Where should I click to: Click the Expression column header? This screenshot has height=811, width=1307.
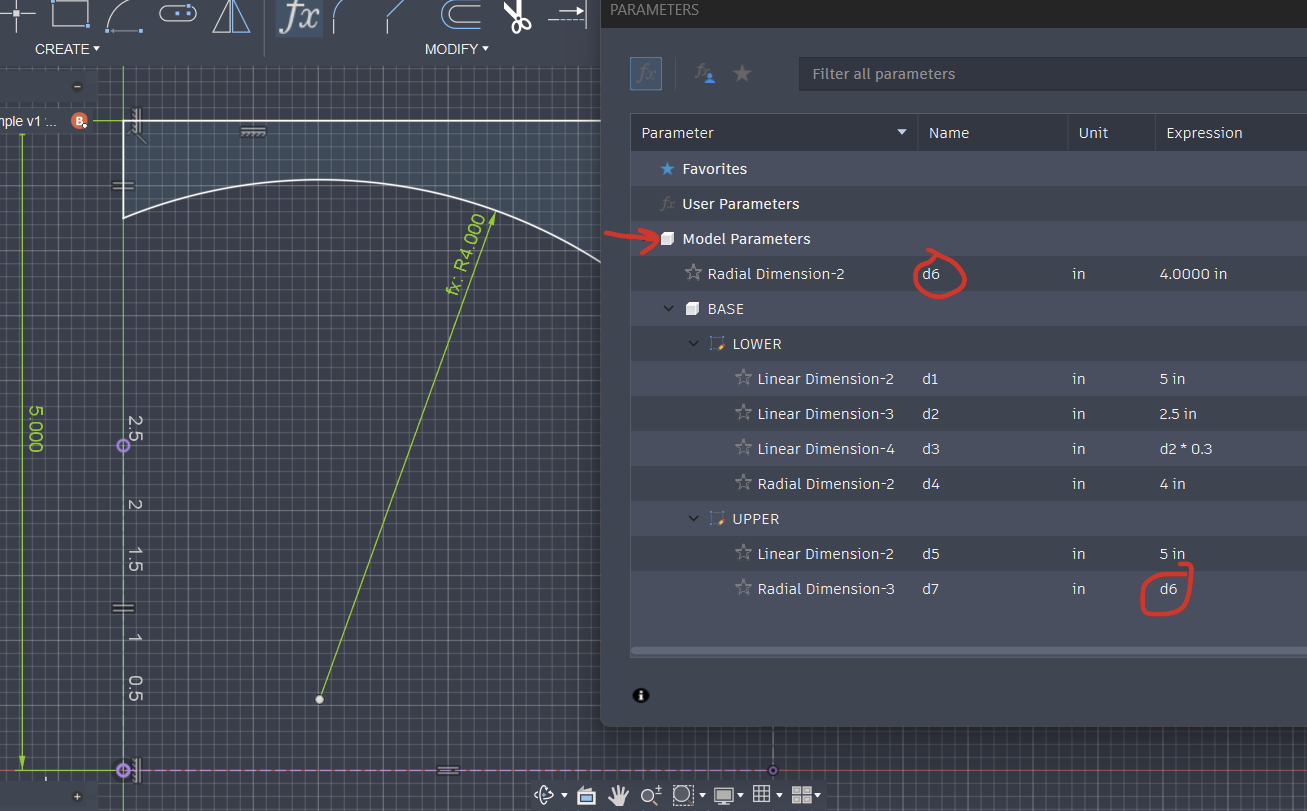click(x=1231, y=133)
